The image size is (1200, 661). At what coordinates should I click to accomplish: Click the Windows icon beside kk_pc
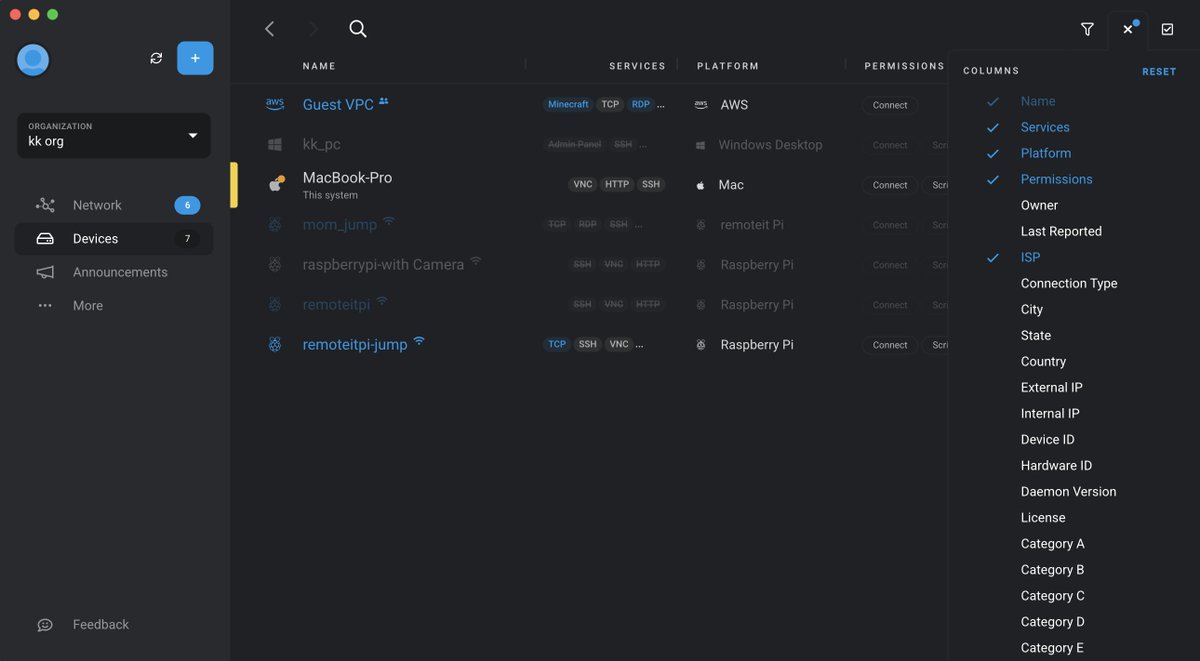(275, 145)
